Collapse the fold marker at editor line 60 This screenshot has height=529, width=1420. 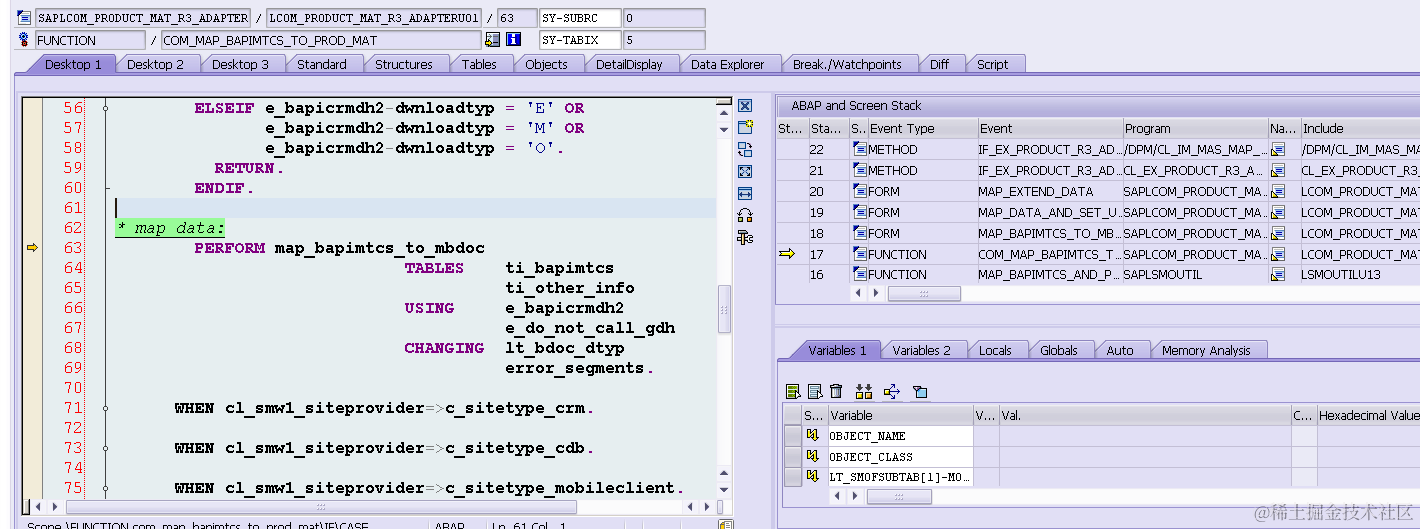point(105,188)
